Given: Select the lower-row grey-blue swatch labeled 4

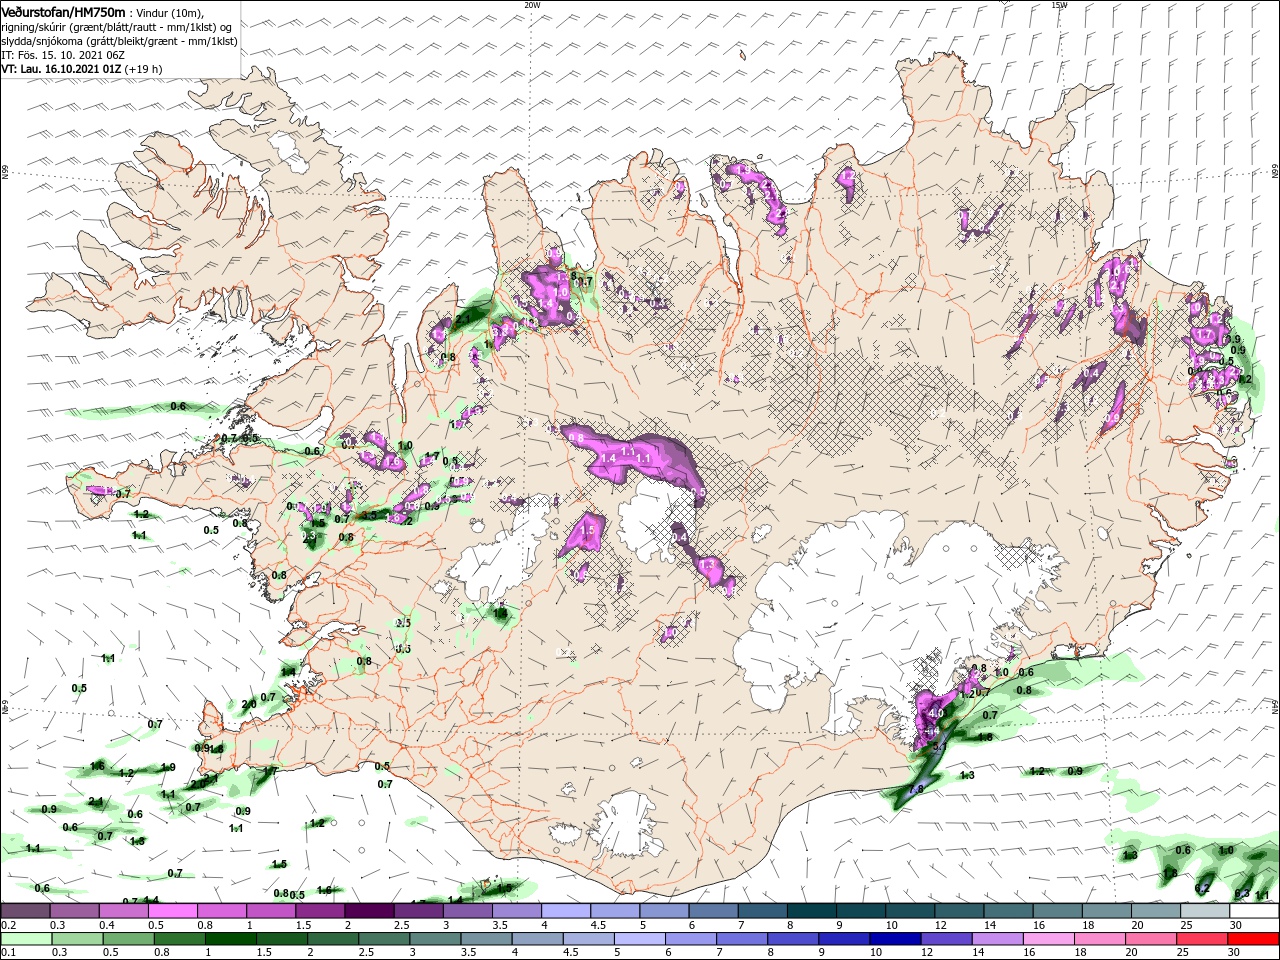Looking at the screenshot, I should (538, 939).
